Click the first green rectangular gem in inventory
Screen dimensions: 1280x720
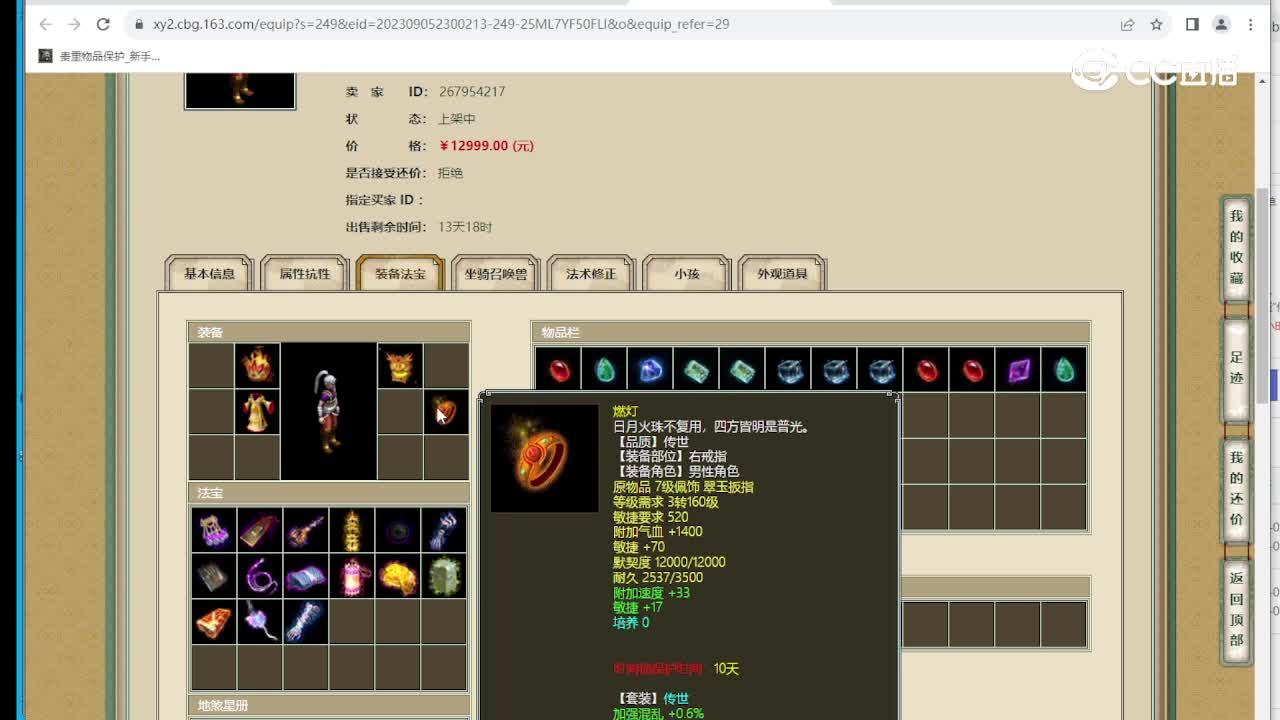click(696, 370)
